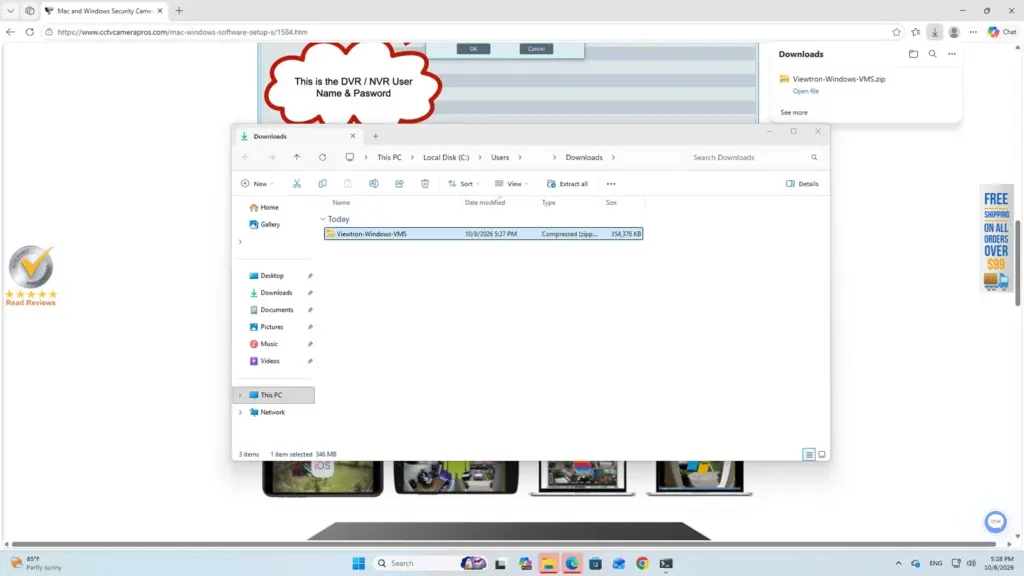Screen dimensions: 1024x576
Task: Select the Viewtron-Windows-VMS file row
Action: (x=483, y=234)
